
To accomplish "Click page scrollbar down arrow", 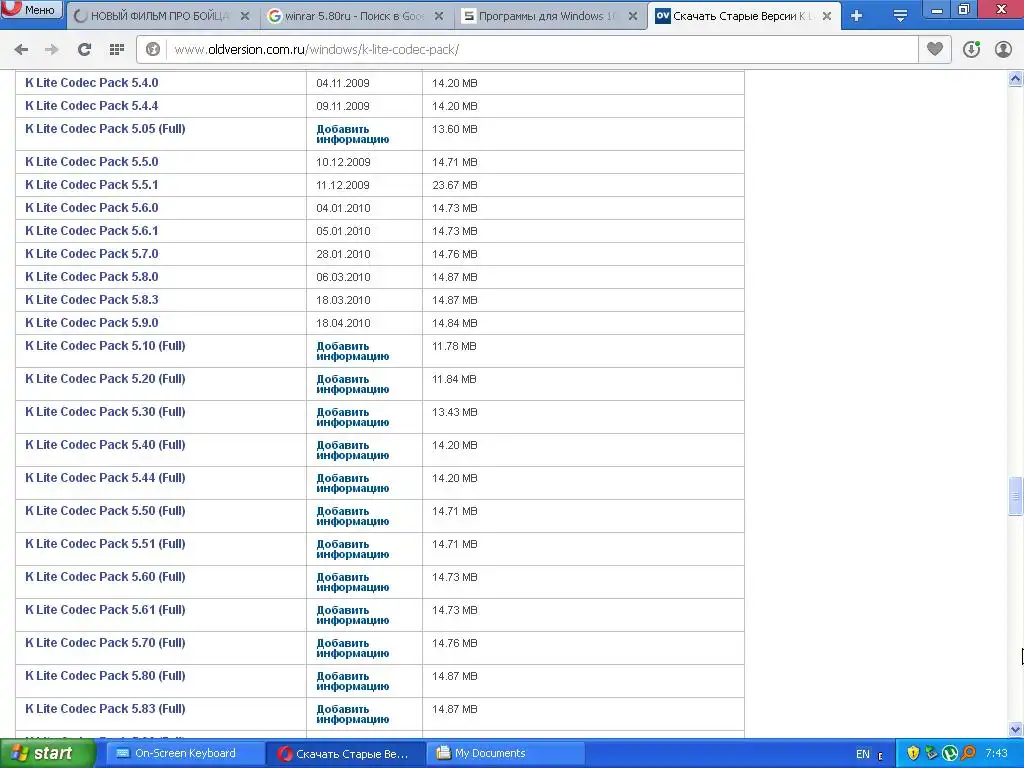I will coord(1016,728).
